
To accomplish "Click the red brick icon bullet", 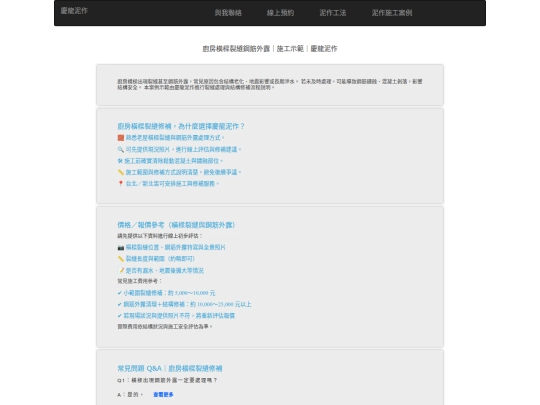I will click(121, 138).
